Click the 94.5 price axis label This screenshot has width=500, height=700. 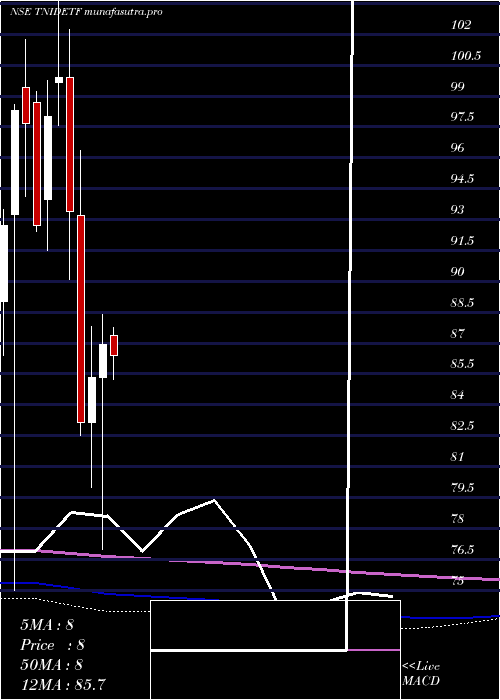pyautogui.click(x=462, y=179)
